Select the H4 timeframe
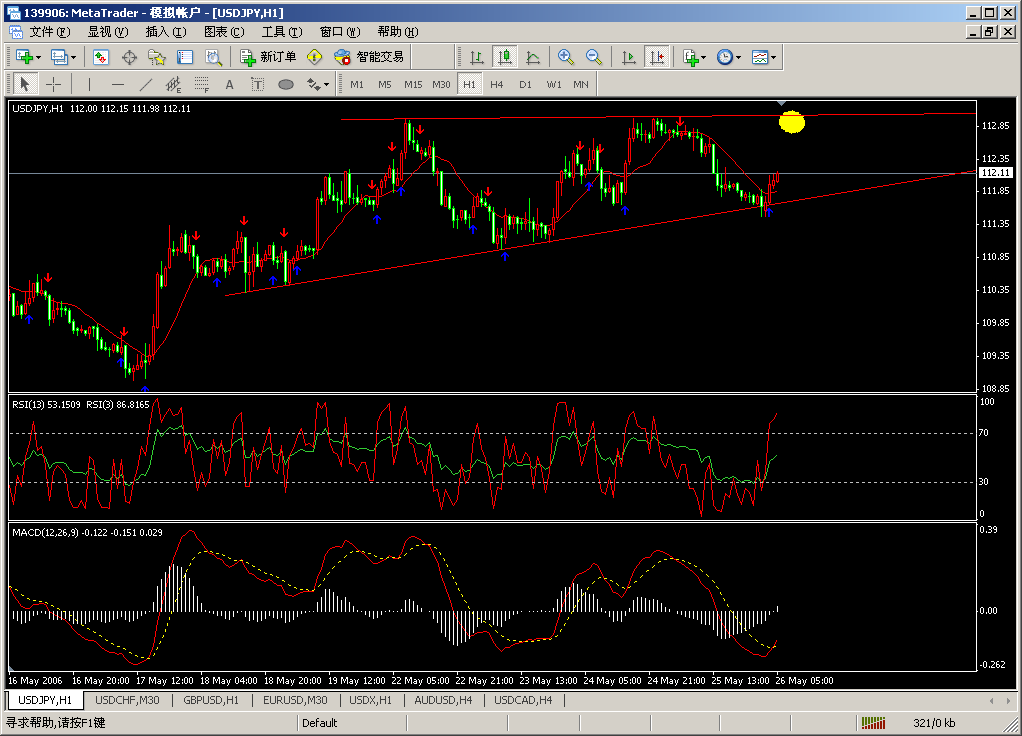The height and width of the screenshot is (736, 1022). coord(497,84)
